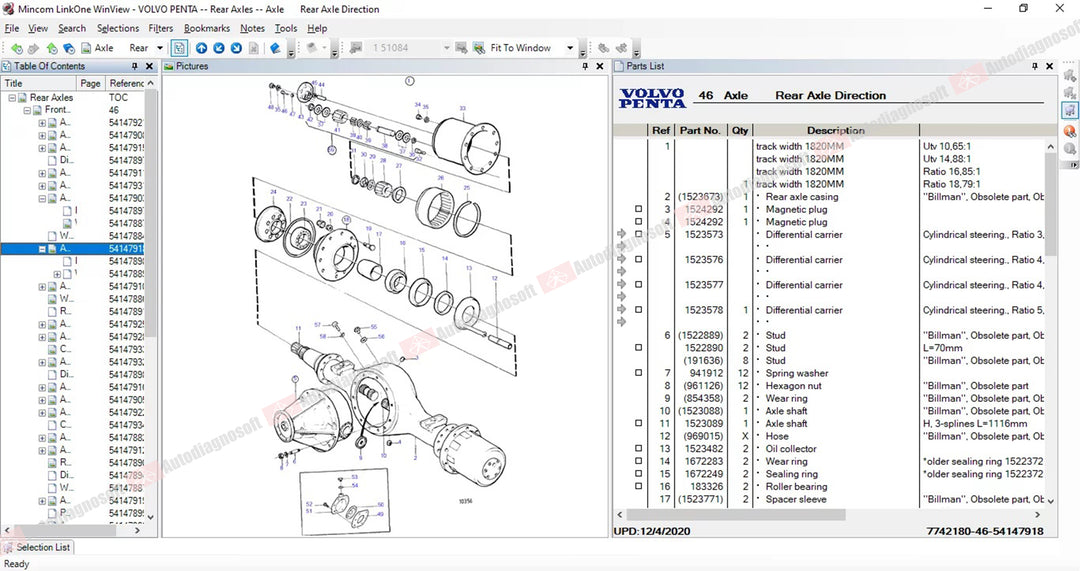Image resolution: width=1080 pixels, height=571 pixels.
Task: Open the File menu
Action: pyautogui.click(x=12, y=28)
